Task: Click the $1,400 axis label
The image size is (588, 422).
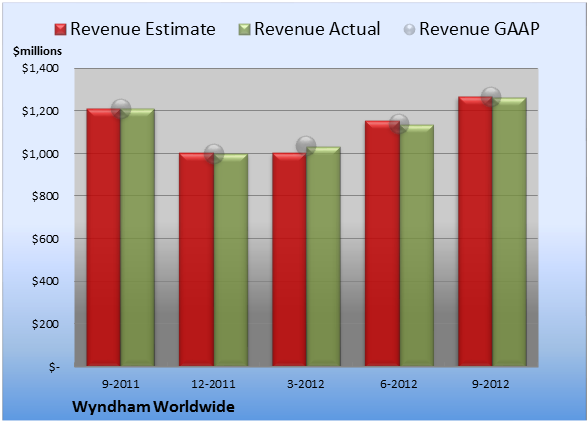Action: tap(40, 68)
